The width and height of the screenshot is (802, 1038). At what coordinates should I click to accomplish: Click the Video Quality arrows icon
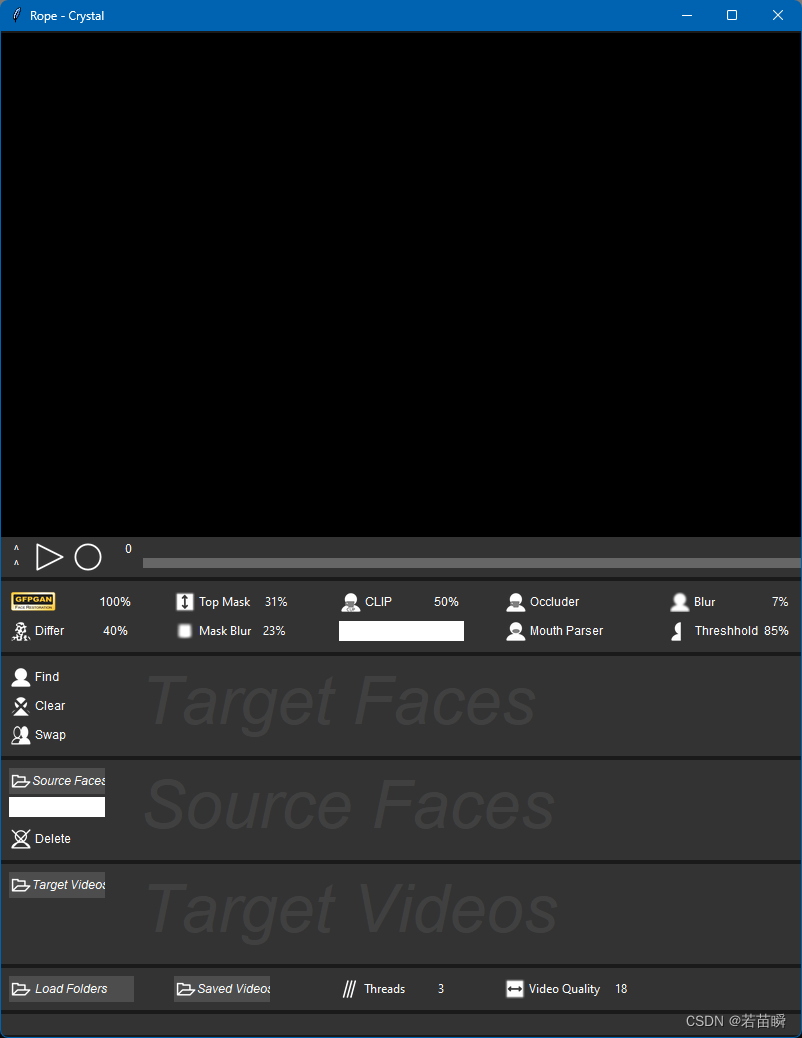tap(515, 989)
